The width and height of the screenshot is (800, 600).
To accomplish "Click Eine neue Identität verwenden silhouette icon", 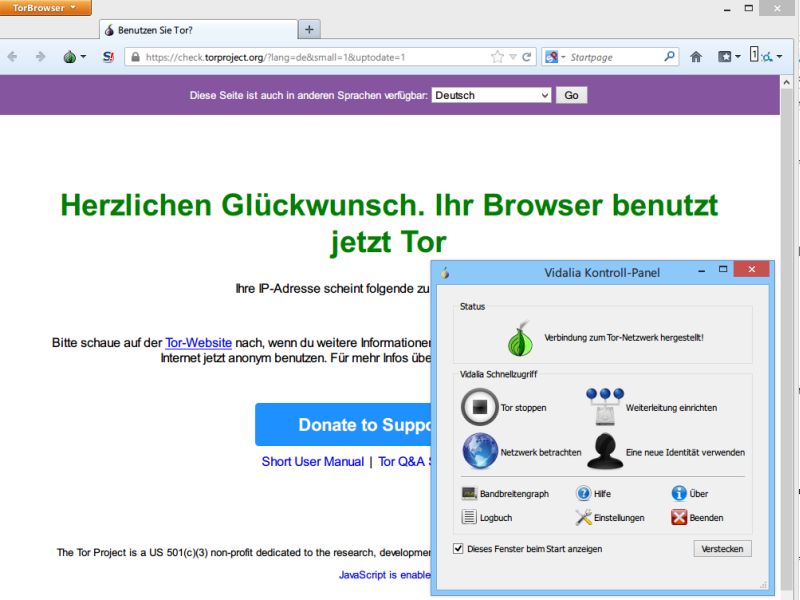I will (605, 451).
